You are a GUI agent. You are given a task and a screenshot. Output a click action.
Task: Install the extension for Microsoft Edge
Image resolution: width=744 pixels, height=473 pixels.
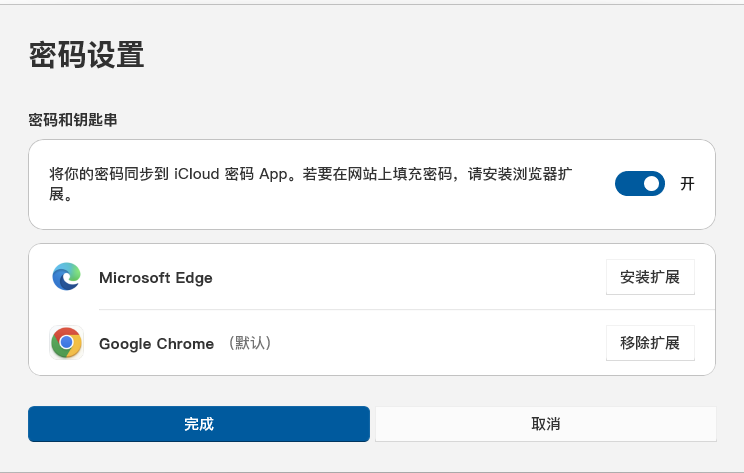(x=650, y=277)
